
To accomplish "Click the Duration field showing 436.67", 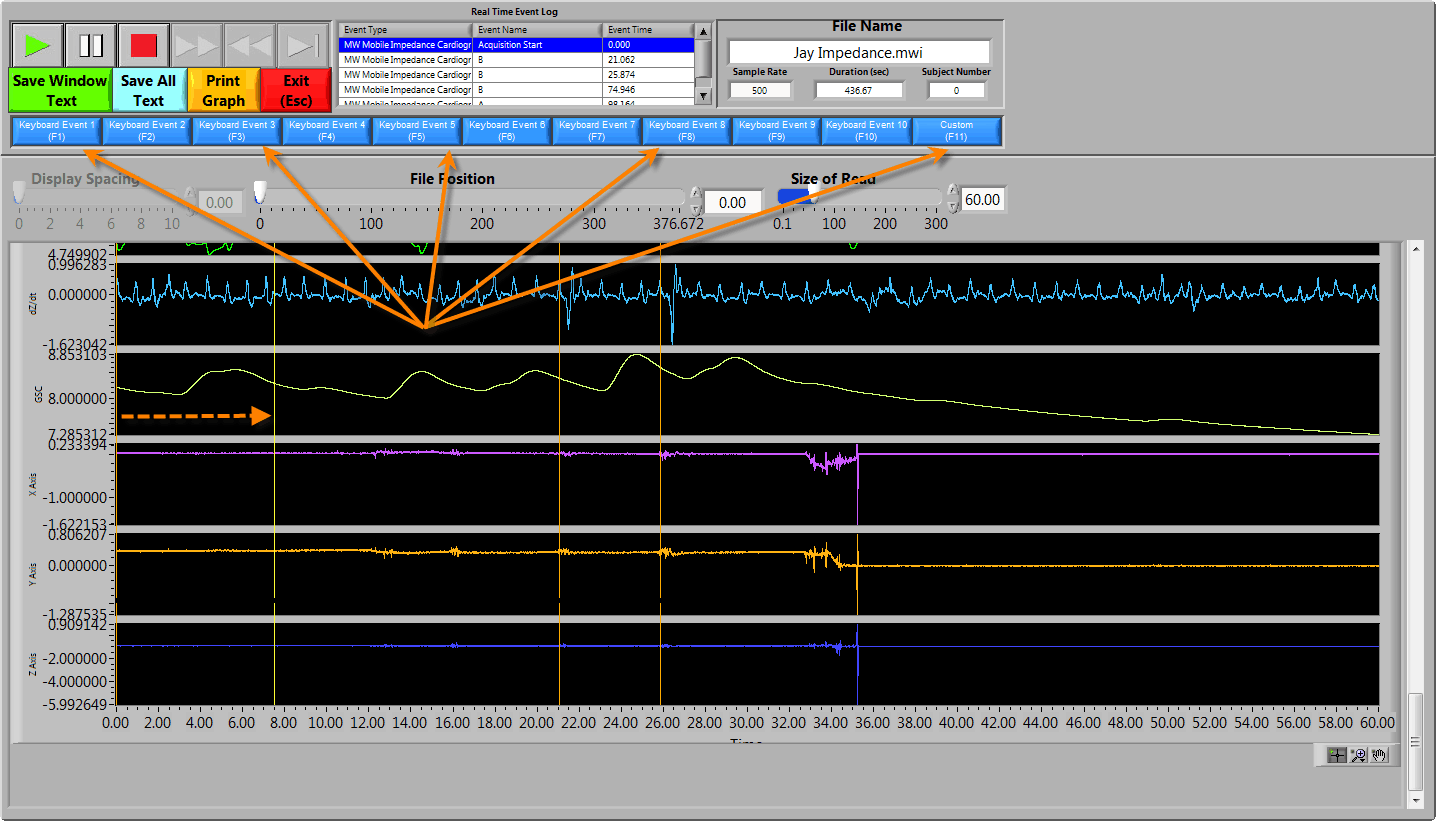I will click(x=859, y=90).
